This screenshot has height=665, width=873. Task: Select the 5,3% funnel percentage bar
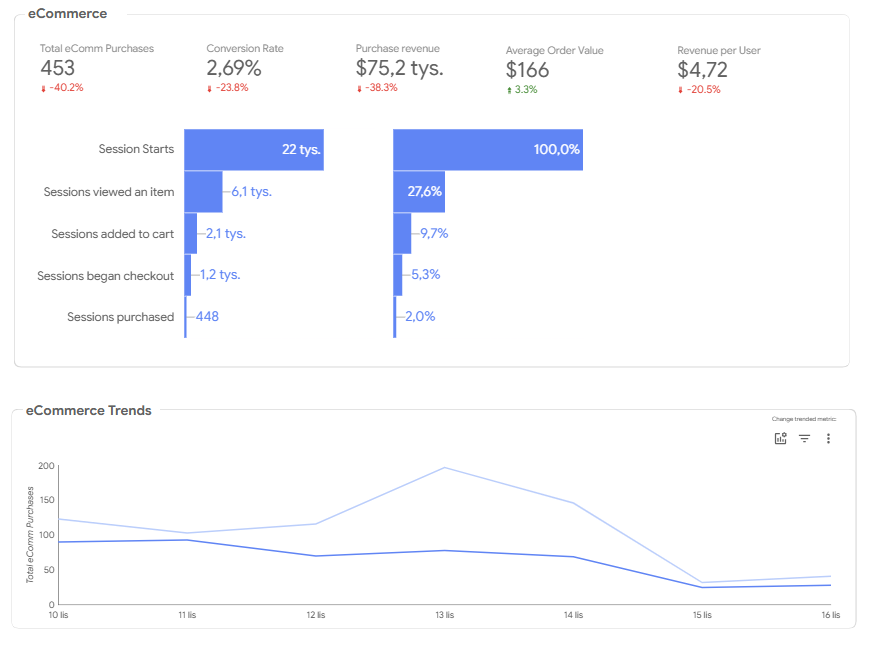click(398, 275)
